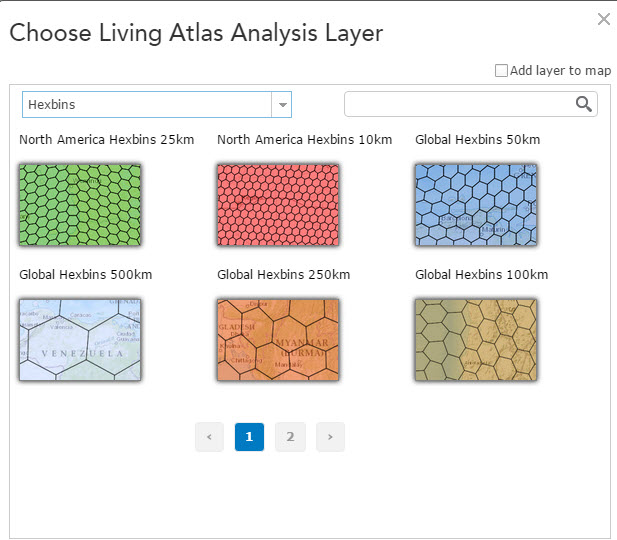Close the Living Atlas dialog
Screen dimensions: 617x540
pyautogui.click(x=603, y=19)
